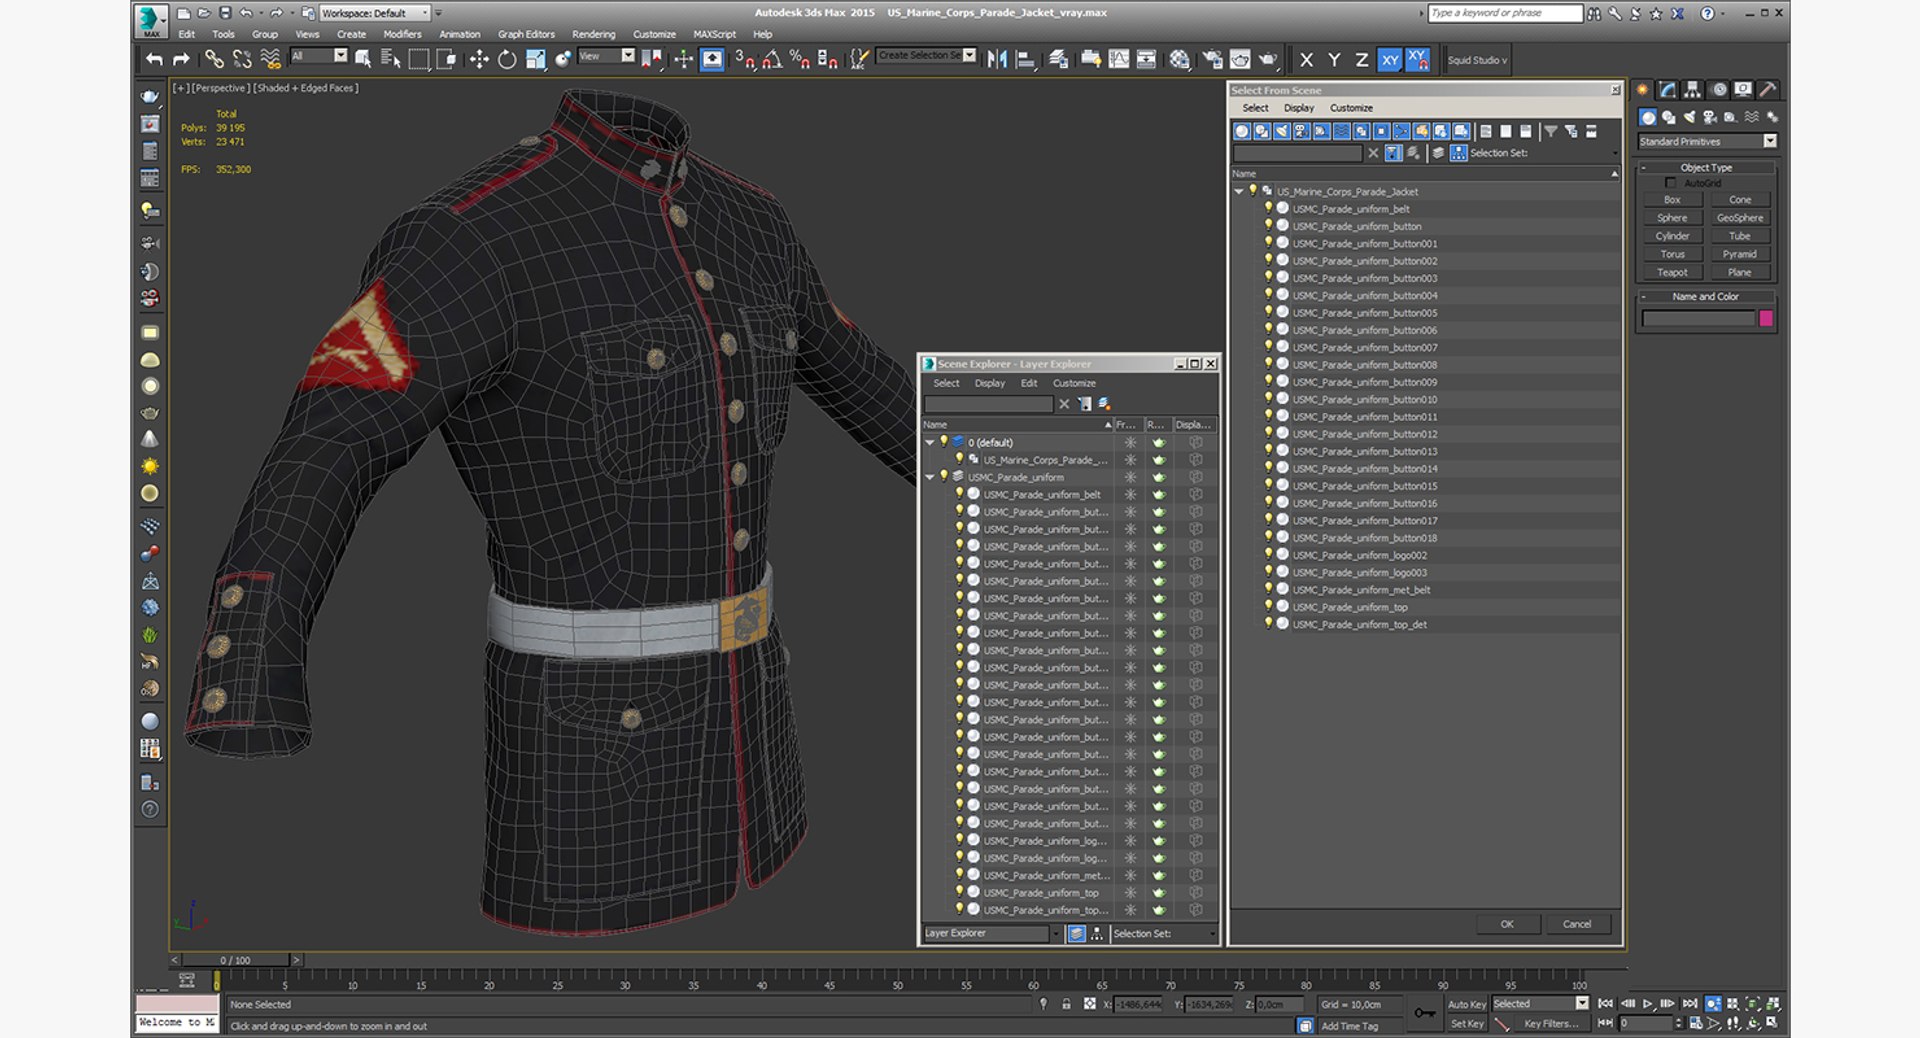Open the magenta object color swatch
The height and width of the screenshot is (1038, 1920).
(1766, 318)
